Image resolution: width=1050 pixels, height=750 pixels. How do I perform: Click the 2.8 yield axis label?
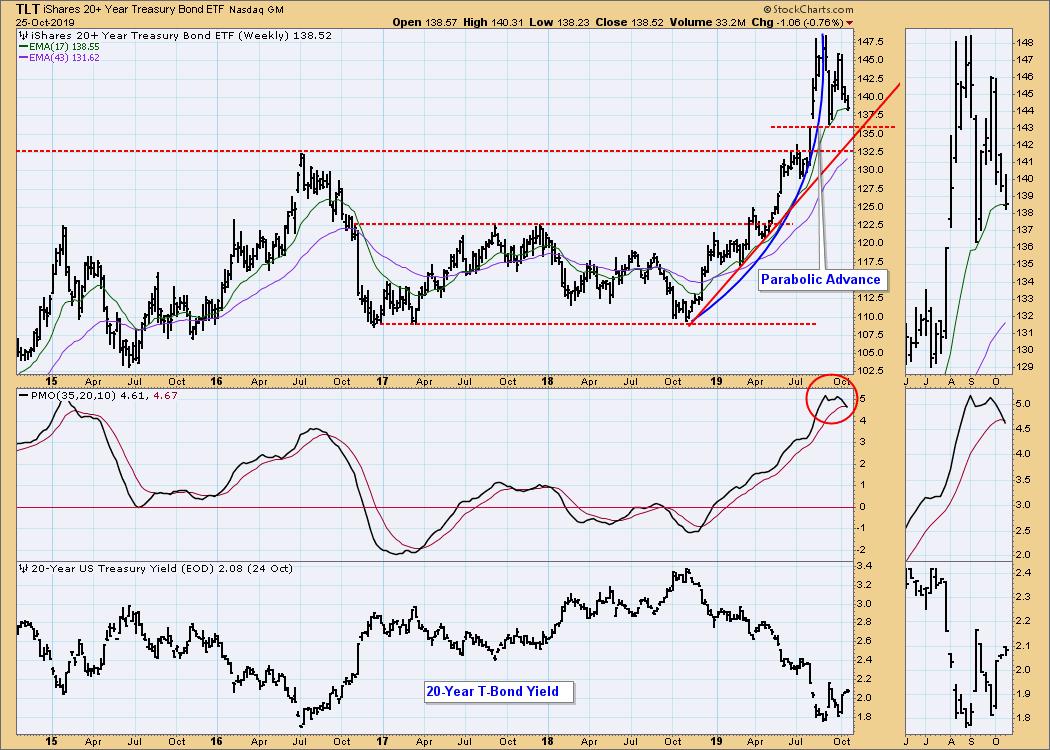point(865,623)
